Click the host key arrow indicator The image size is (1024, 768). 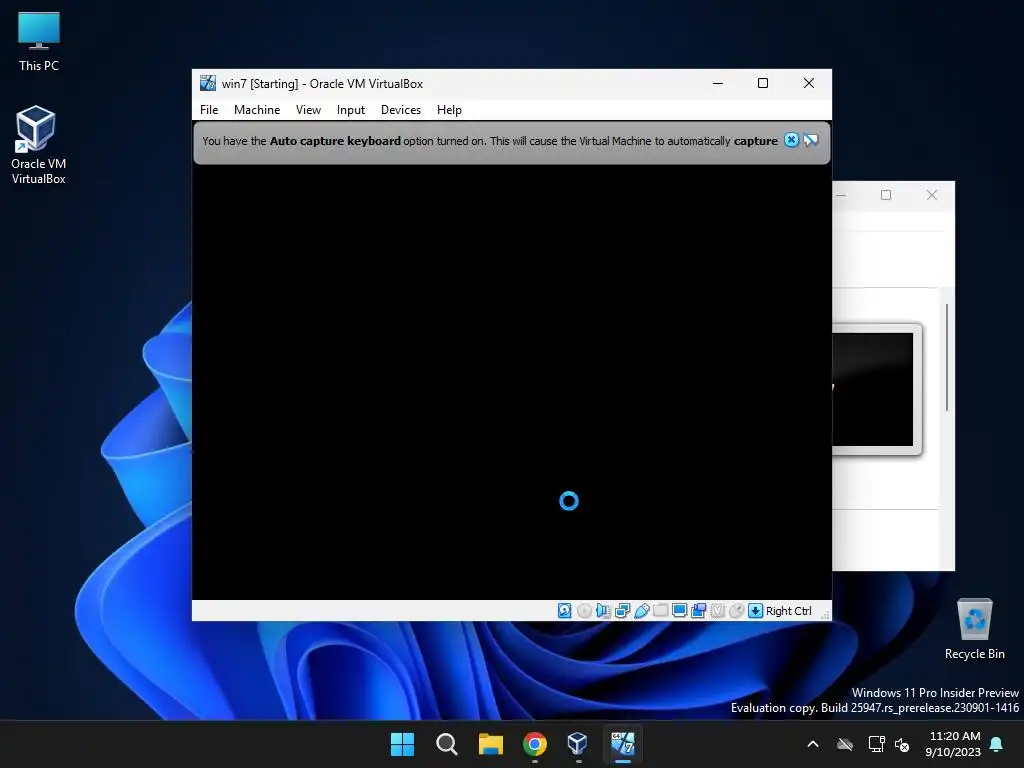[x=755, y=611]
